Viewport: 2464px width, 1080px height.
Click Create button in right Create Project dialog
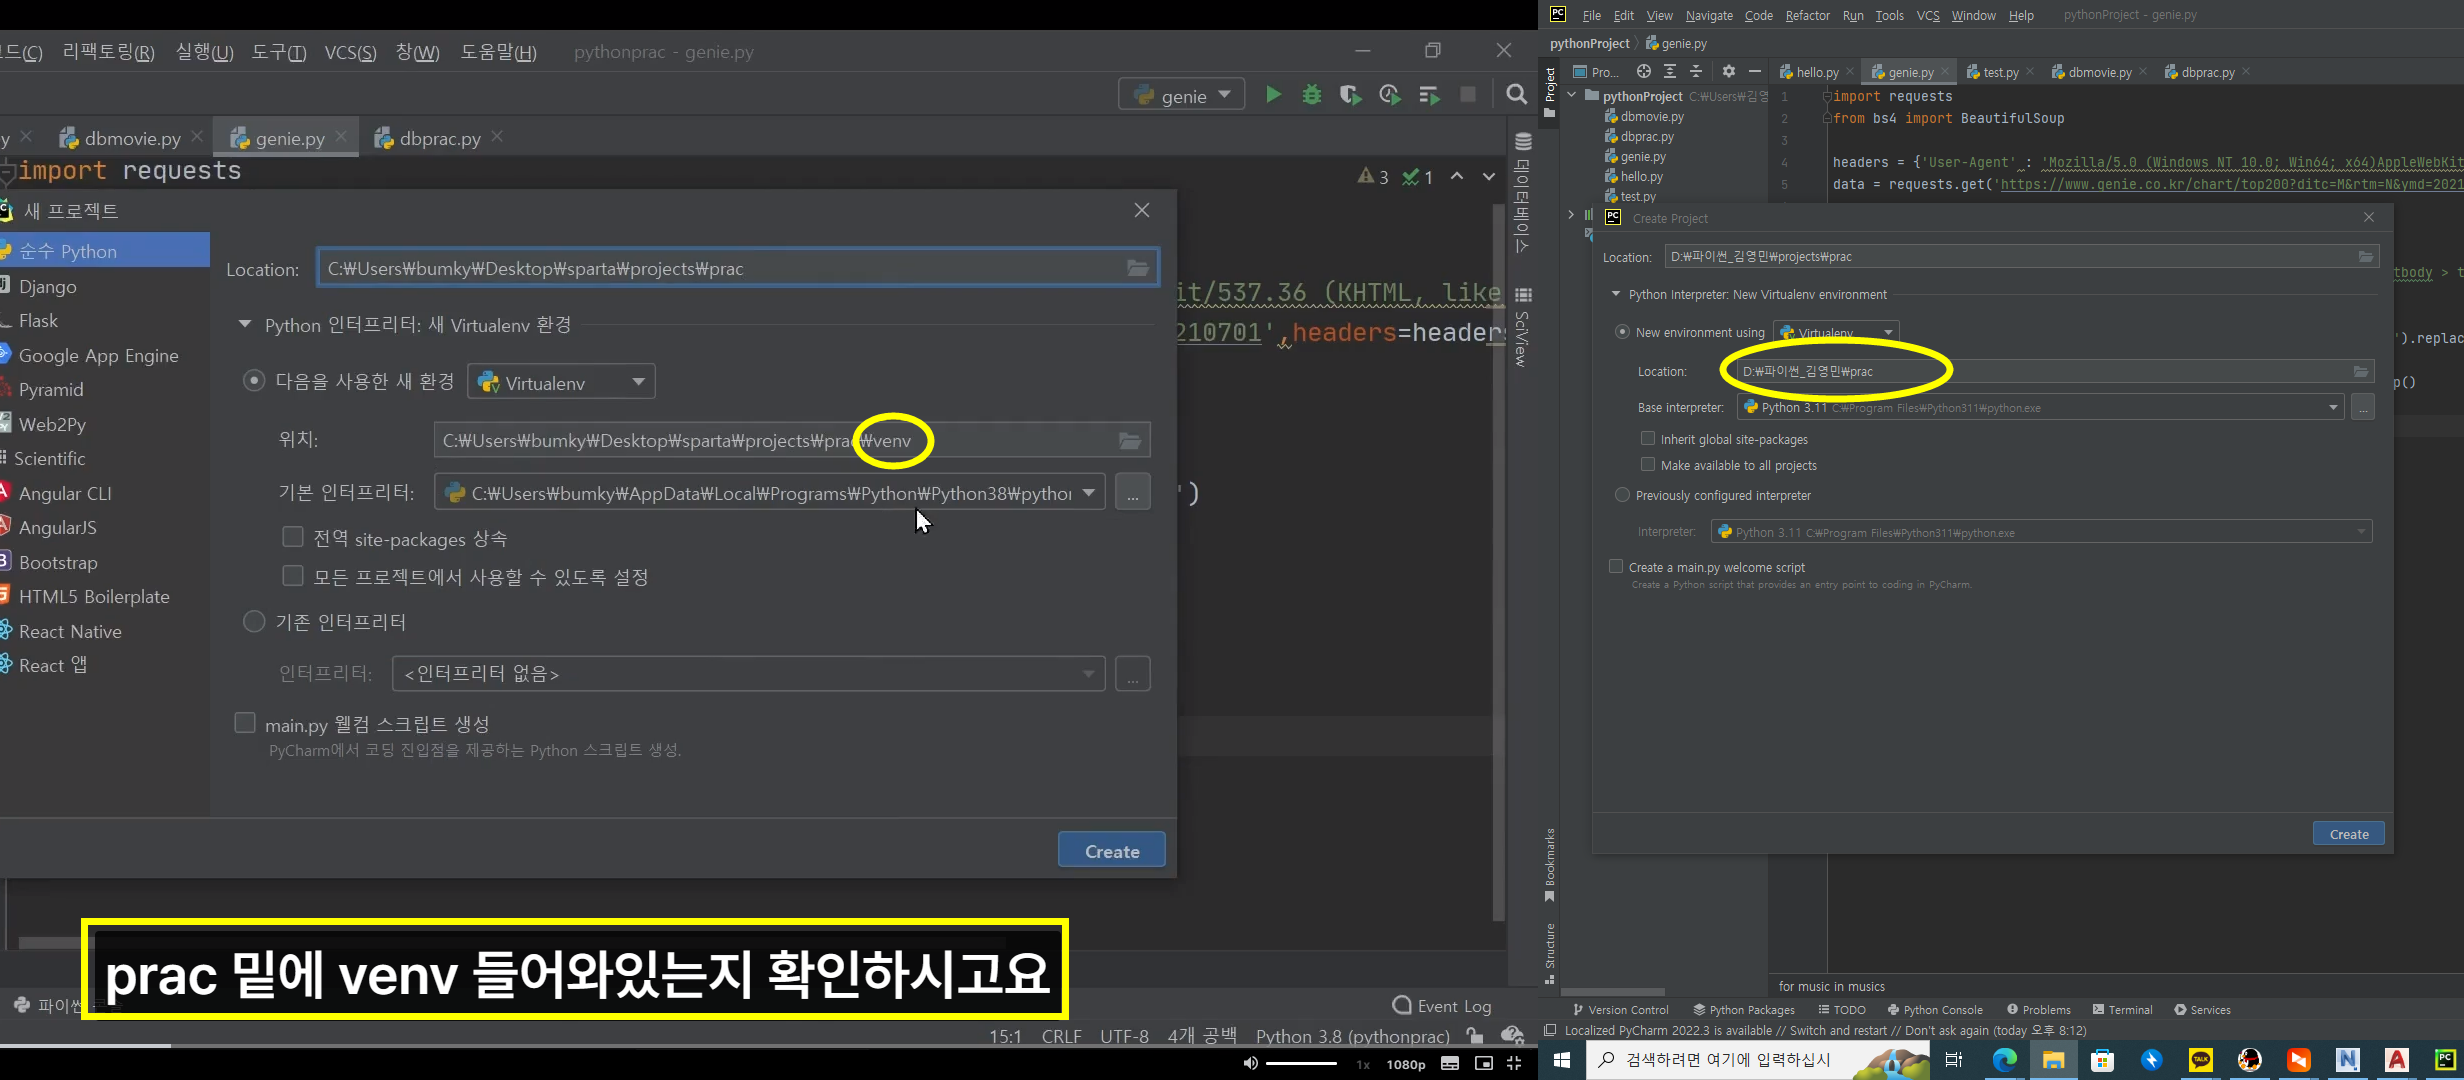[x=2348, y=834]
